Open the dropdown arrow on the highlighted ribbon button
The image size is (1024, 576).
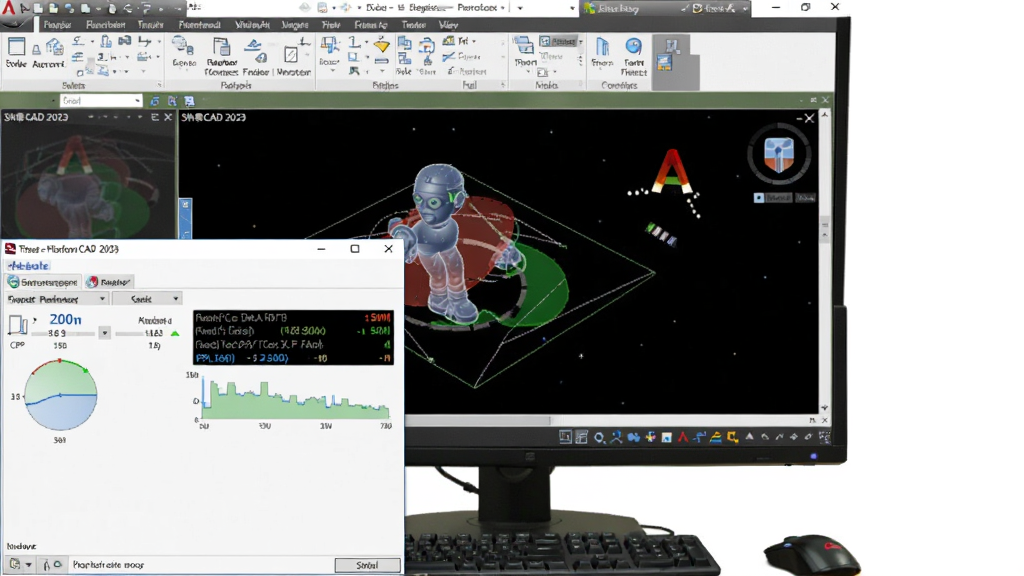click(x=581, y=42)
